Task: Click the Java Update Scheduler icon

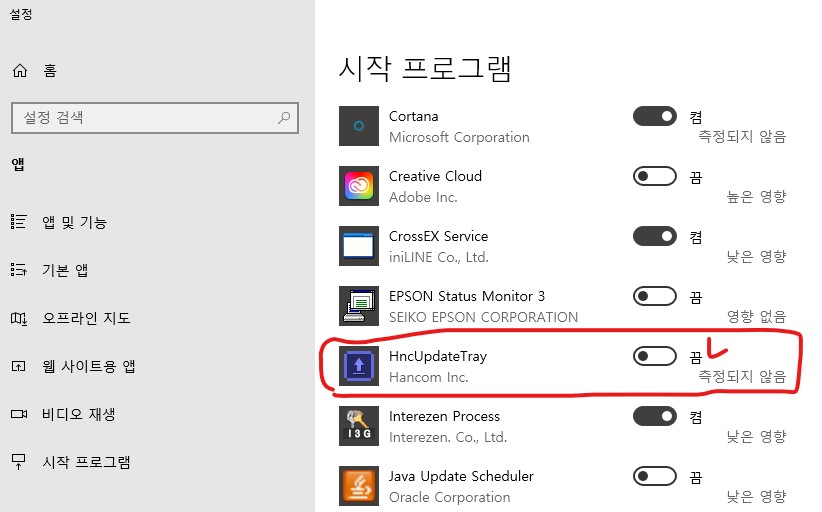Action: pos(359,486)
